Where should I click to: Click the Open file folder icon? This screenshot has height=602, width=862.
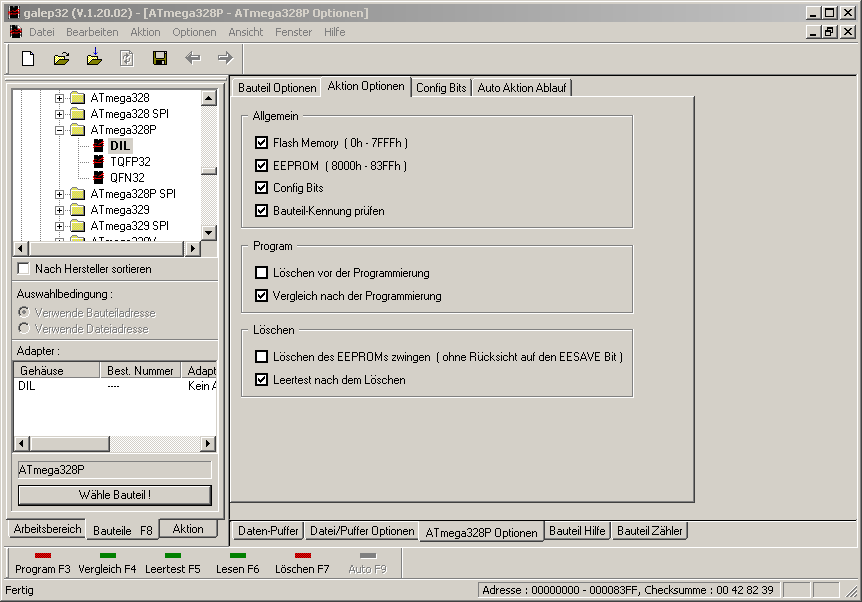point(61,58)
